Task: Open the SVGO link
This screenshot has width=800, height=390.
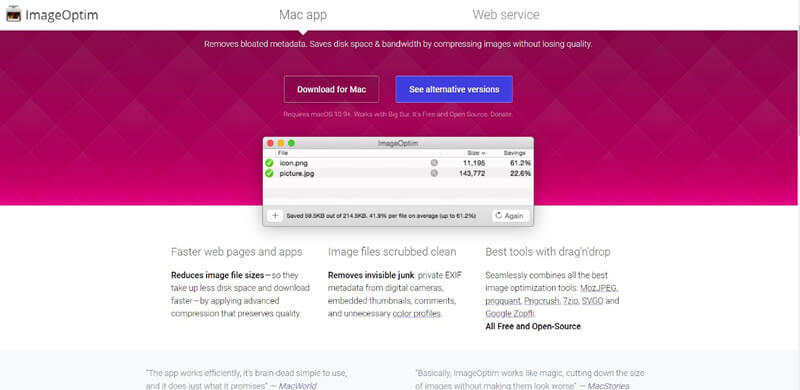Action: click(x=593, y=301)
